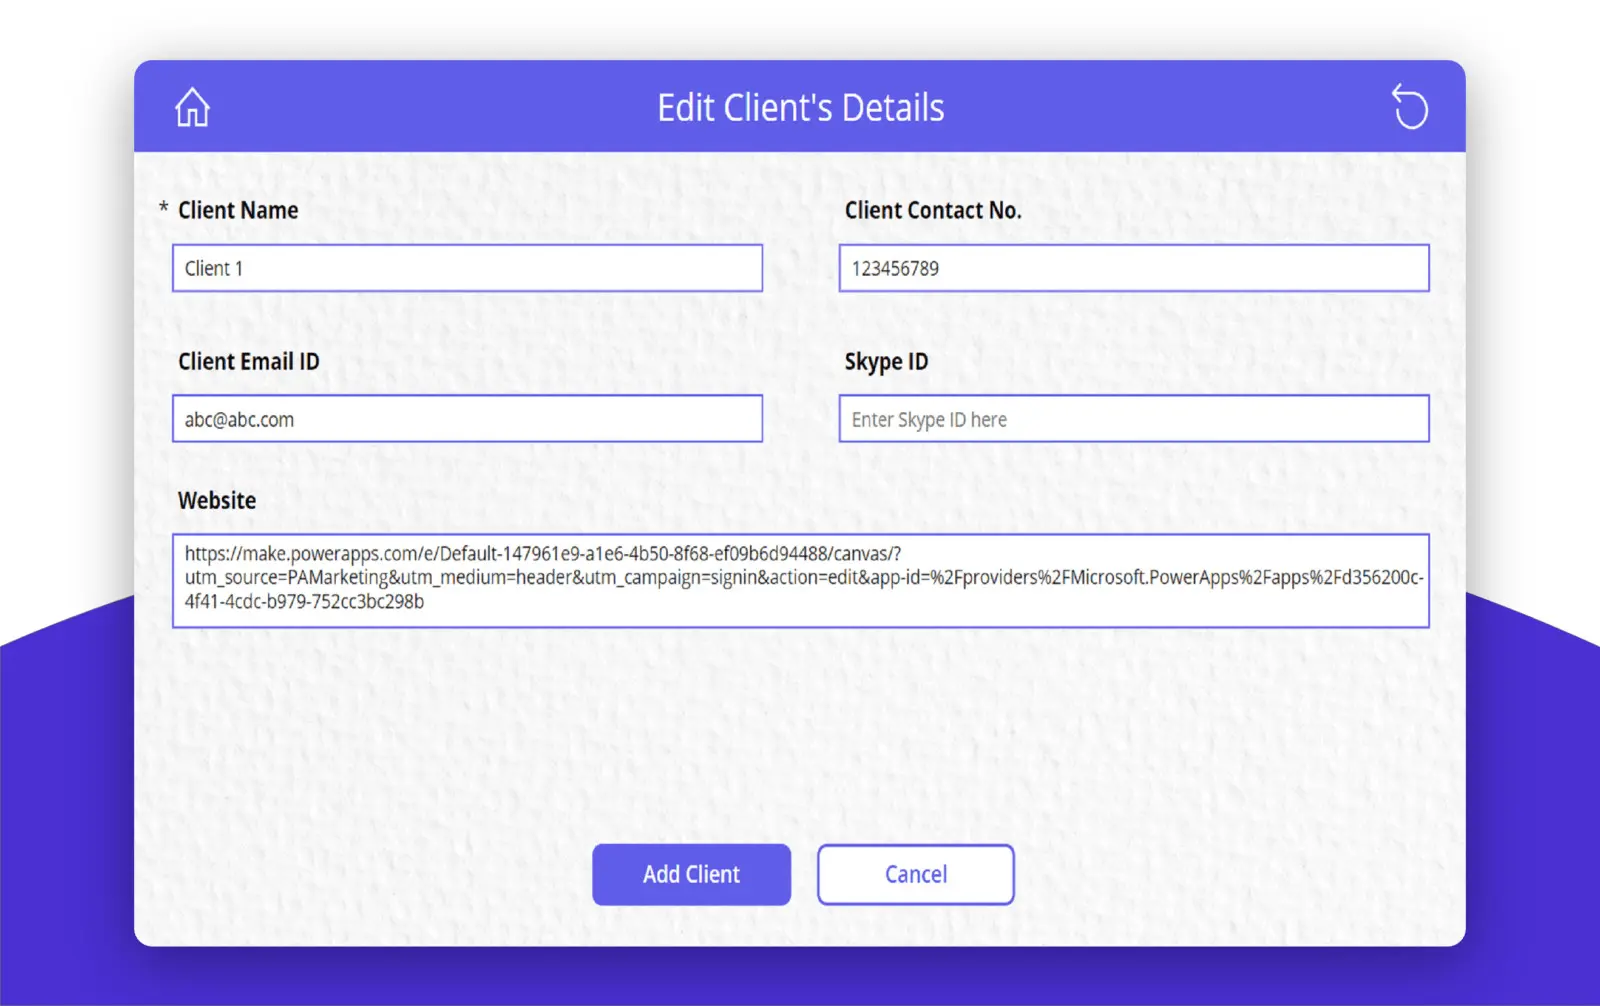Screen dimensions: 1600x1006
Task: Click the 'Edit Client's Details' header title
Action: (x=800, y=108)
